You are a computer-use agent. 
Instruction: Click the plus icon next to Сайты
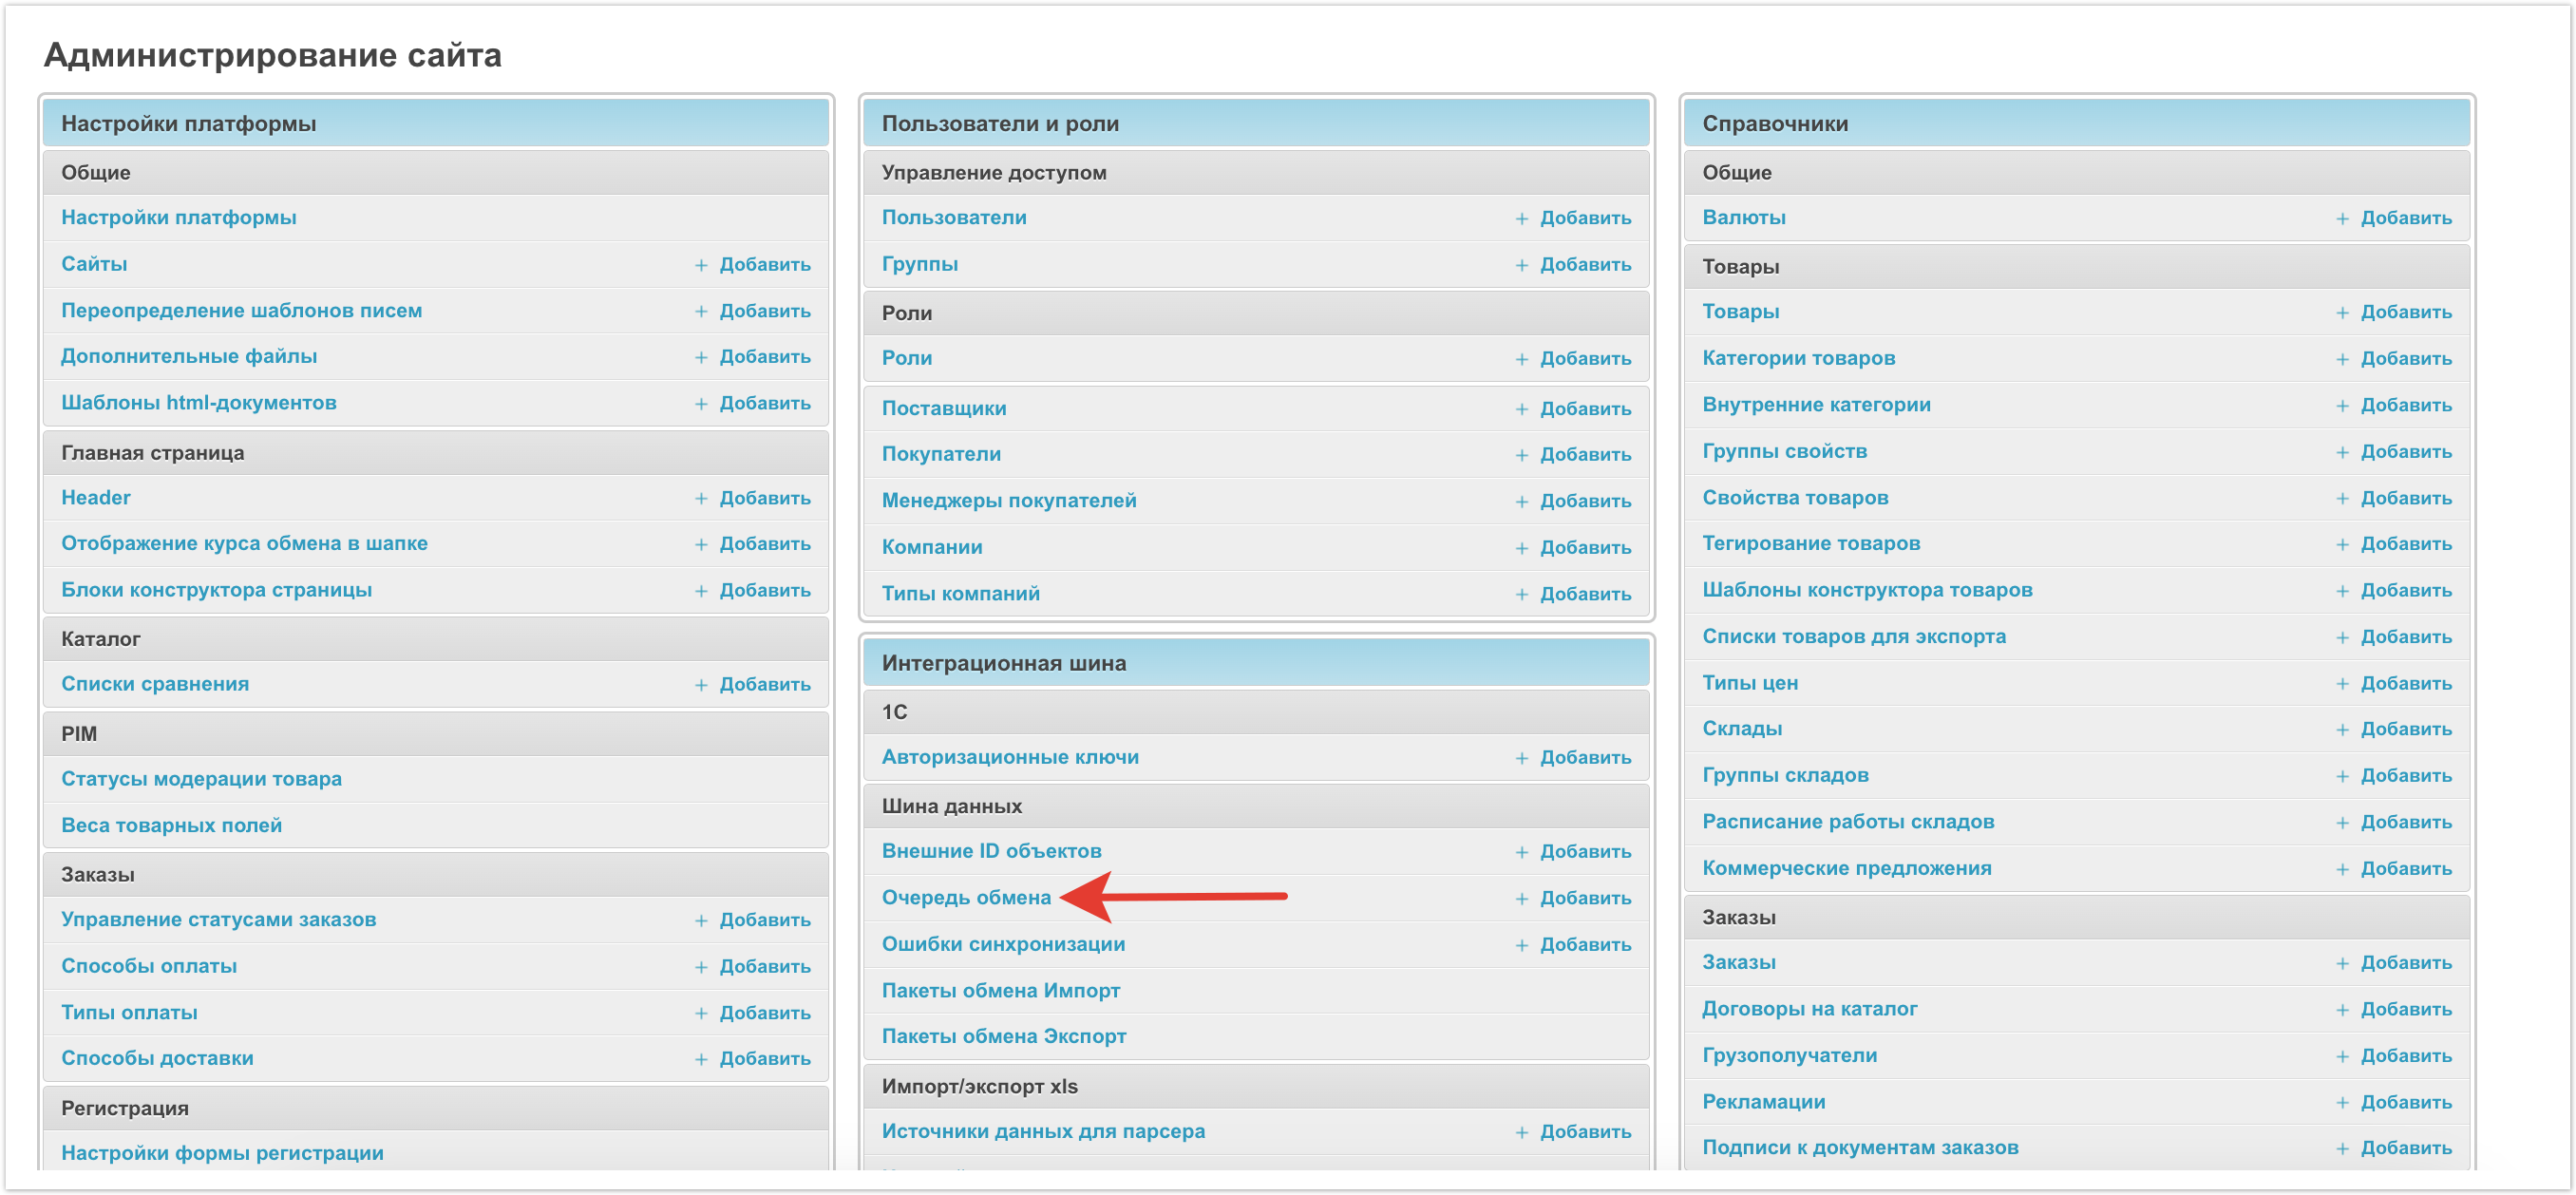[x=701, y=265]
